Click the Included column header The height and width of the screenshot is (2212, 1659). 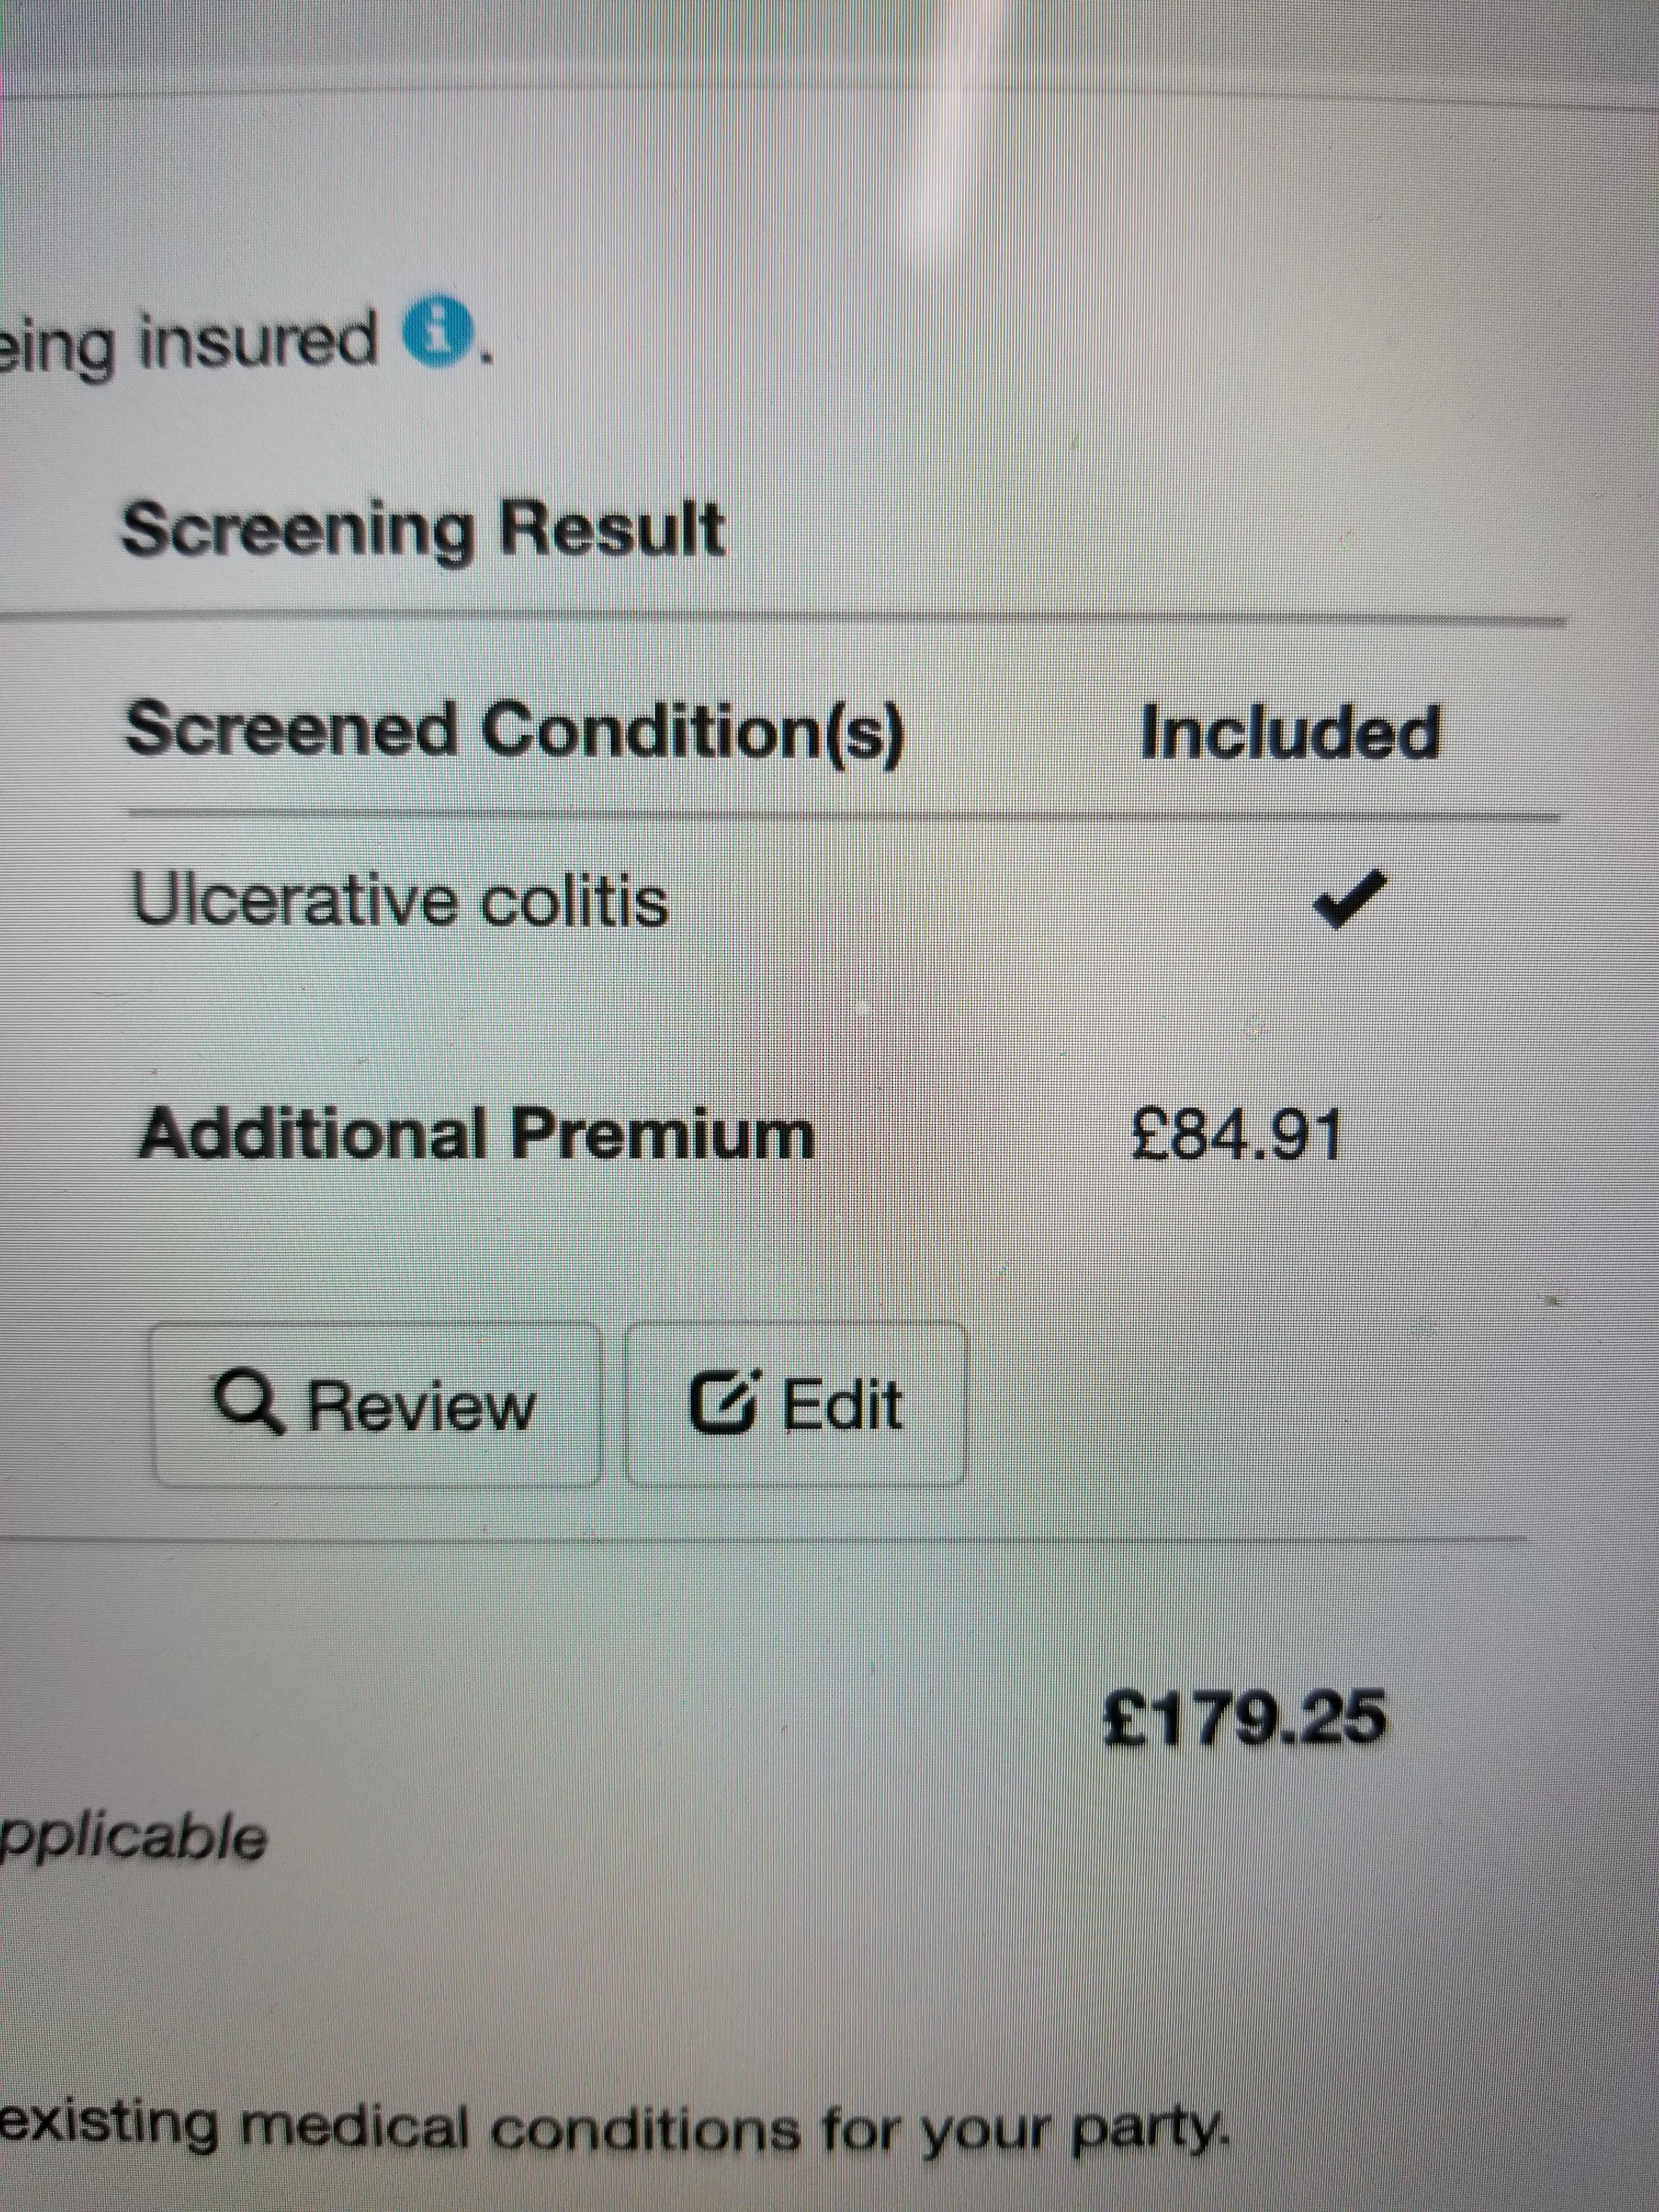(1290, 731)
